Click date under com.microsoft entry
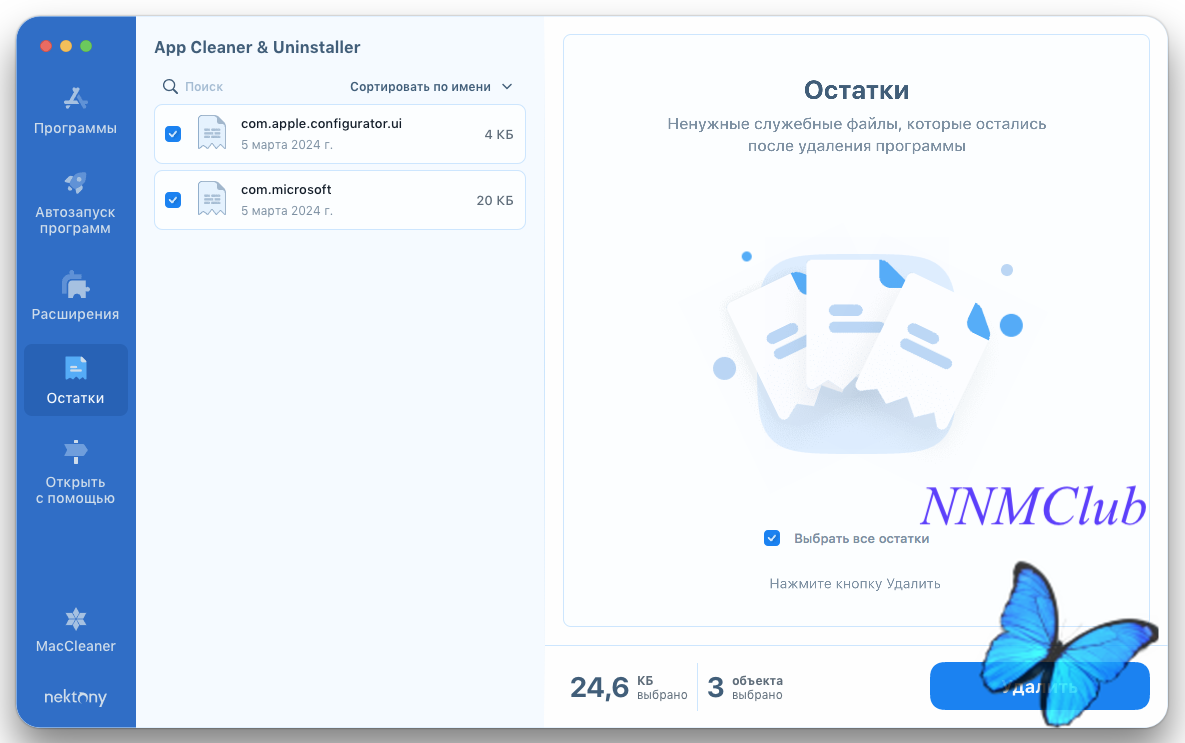The image size is (1185, 743). [286, 211]
